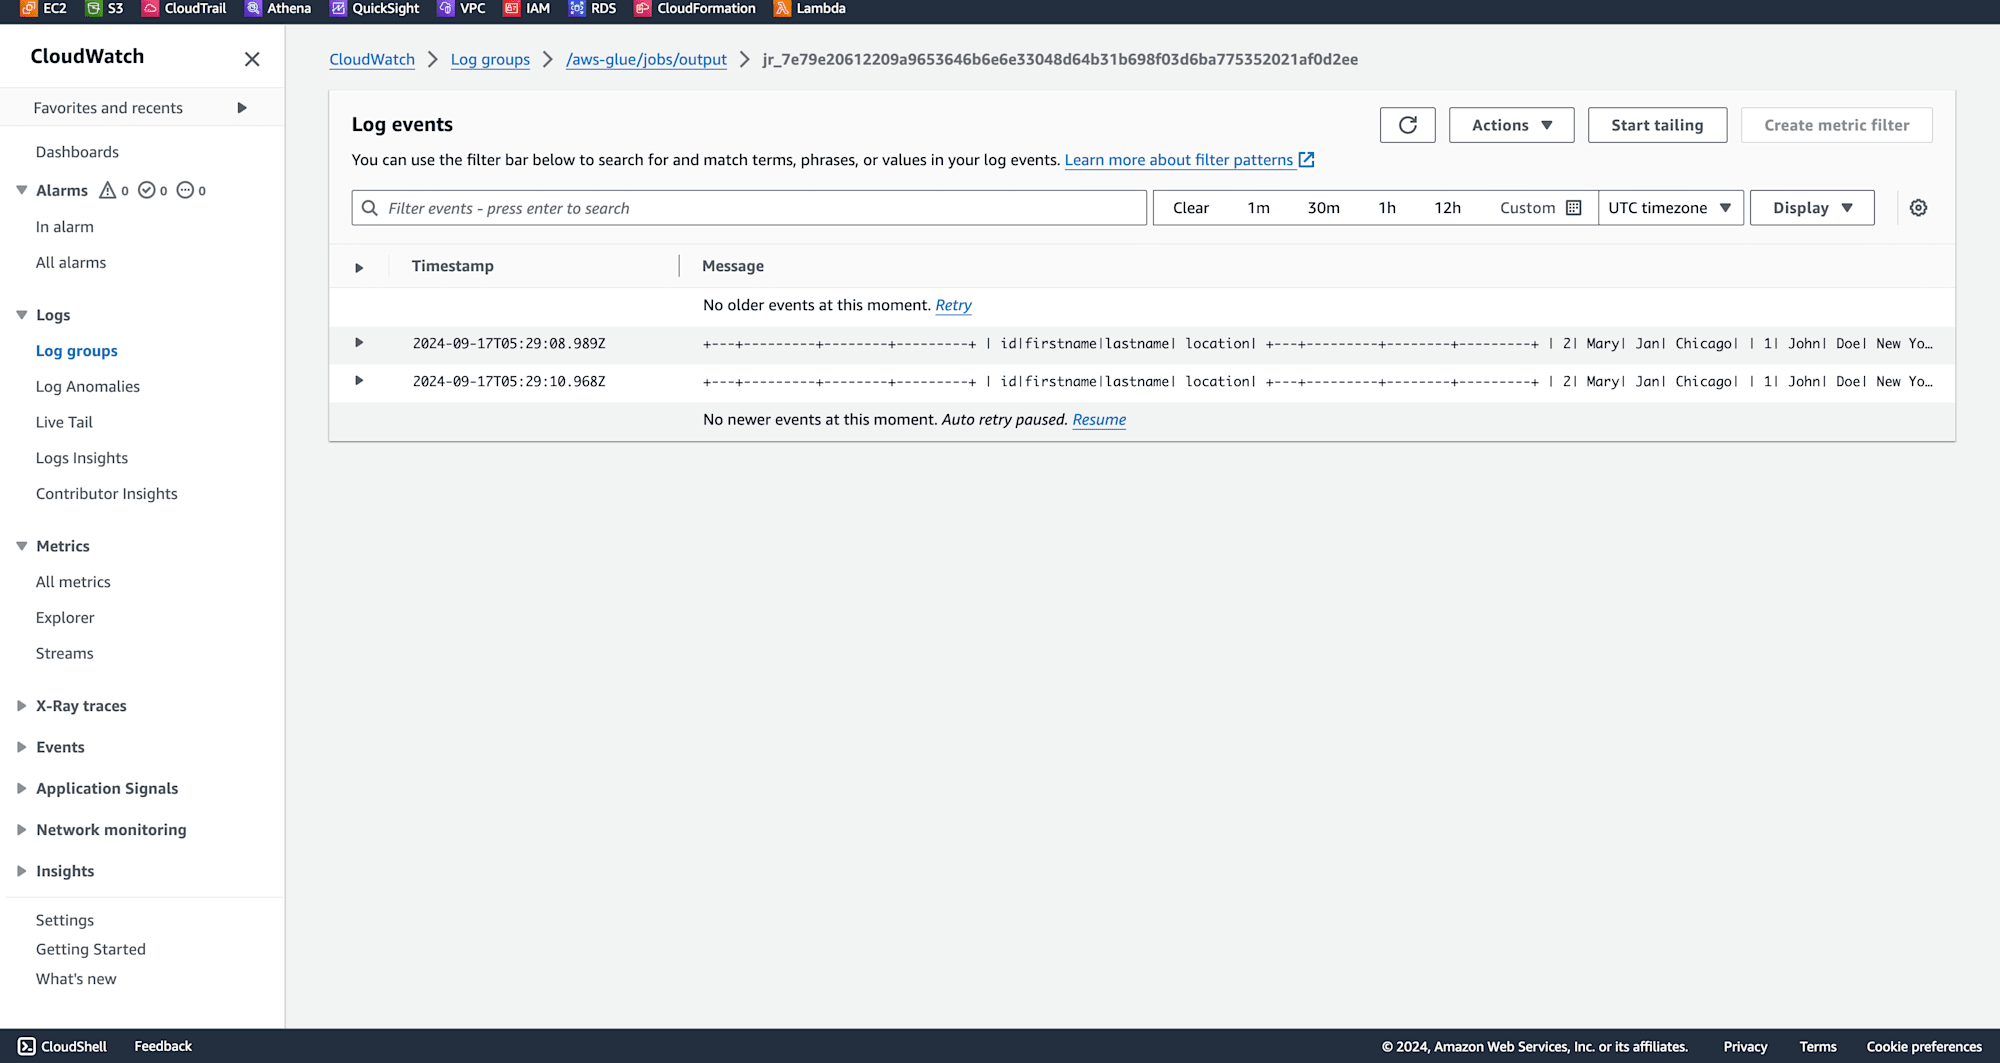Close the CloudWatch navigation panel
The image size is (2000, 1063).
click(252, 59)
